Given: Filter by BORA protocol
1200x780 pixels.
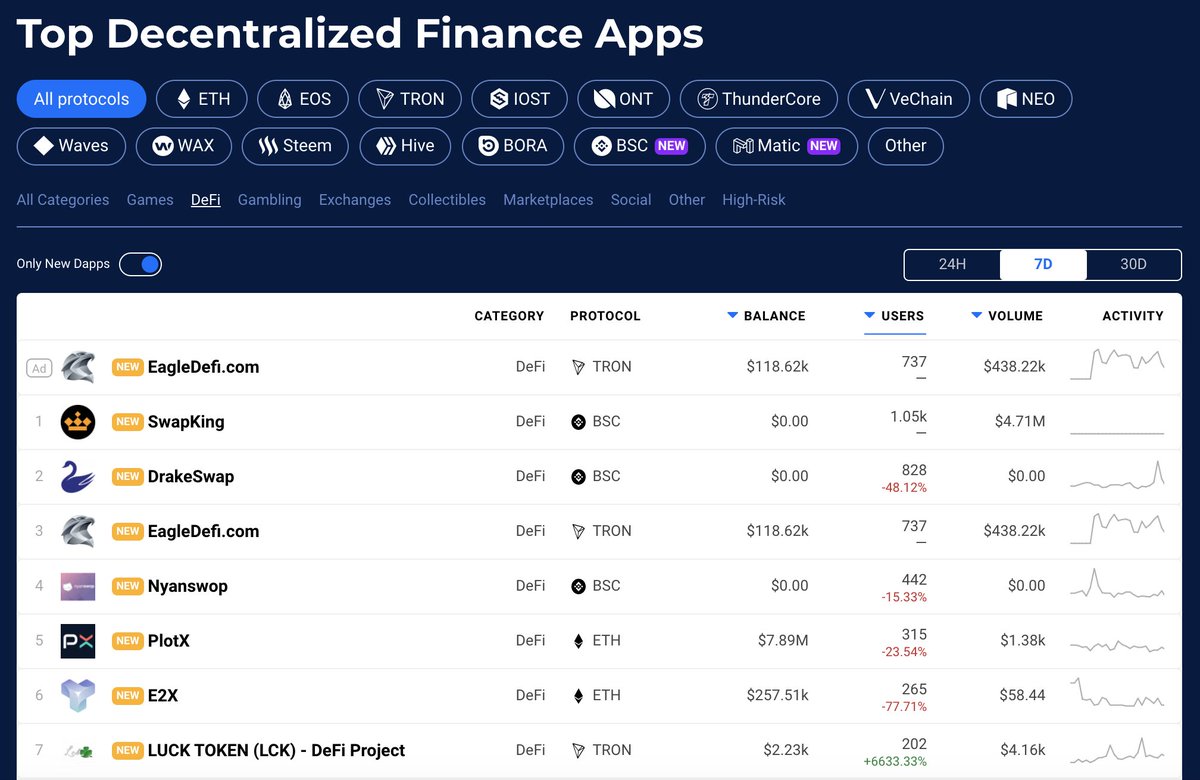Looking at the screenshot, I should (512, 146).
